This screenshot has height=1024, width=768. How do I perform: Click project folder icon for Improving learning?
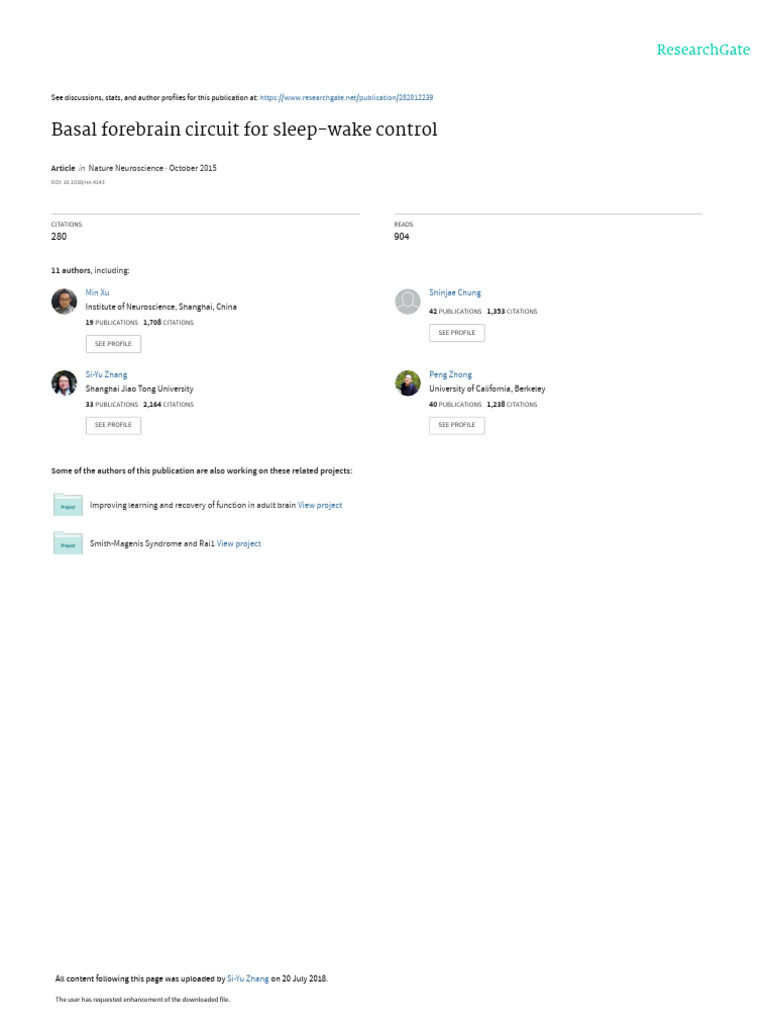click(x=68, y=505)
